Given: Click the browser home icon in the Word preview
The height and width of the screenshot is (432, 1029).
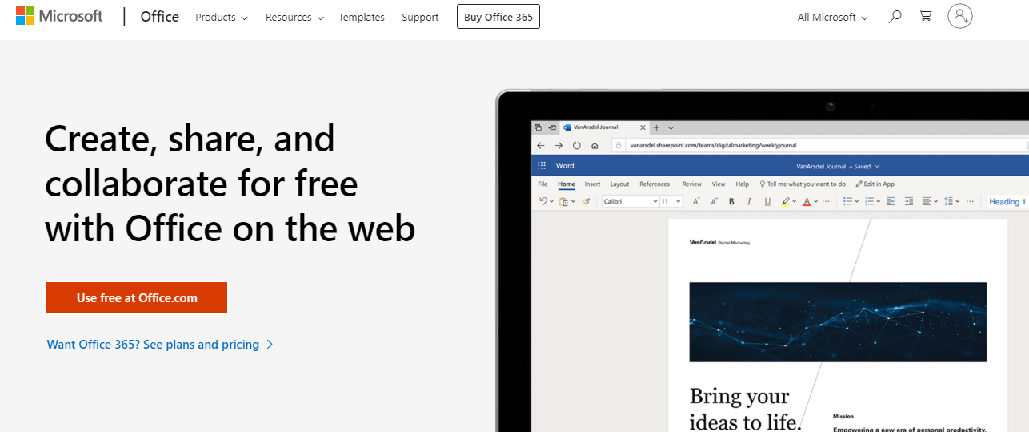Looking at the screenshot, I should click(x=595, y=145).
